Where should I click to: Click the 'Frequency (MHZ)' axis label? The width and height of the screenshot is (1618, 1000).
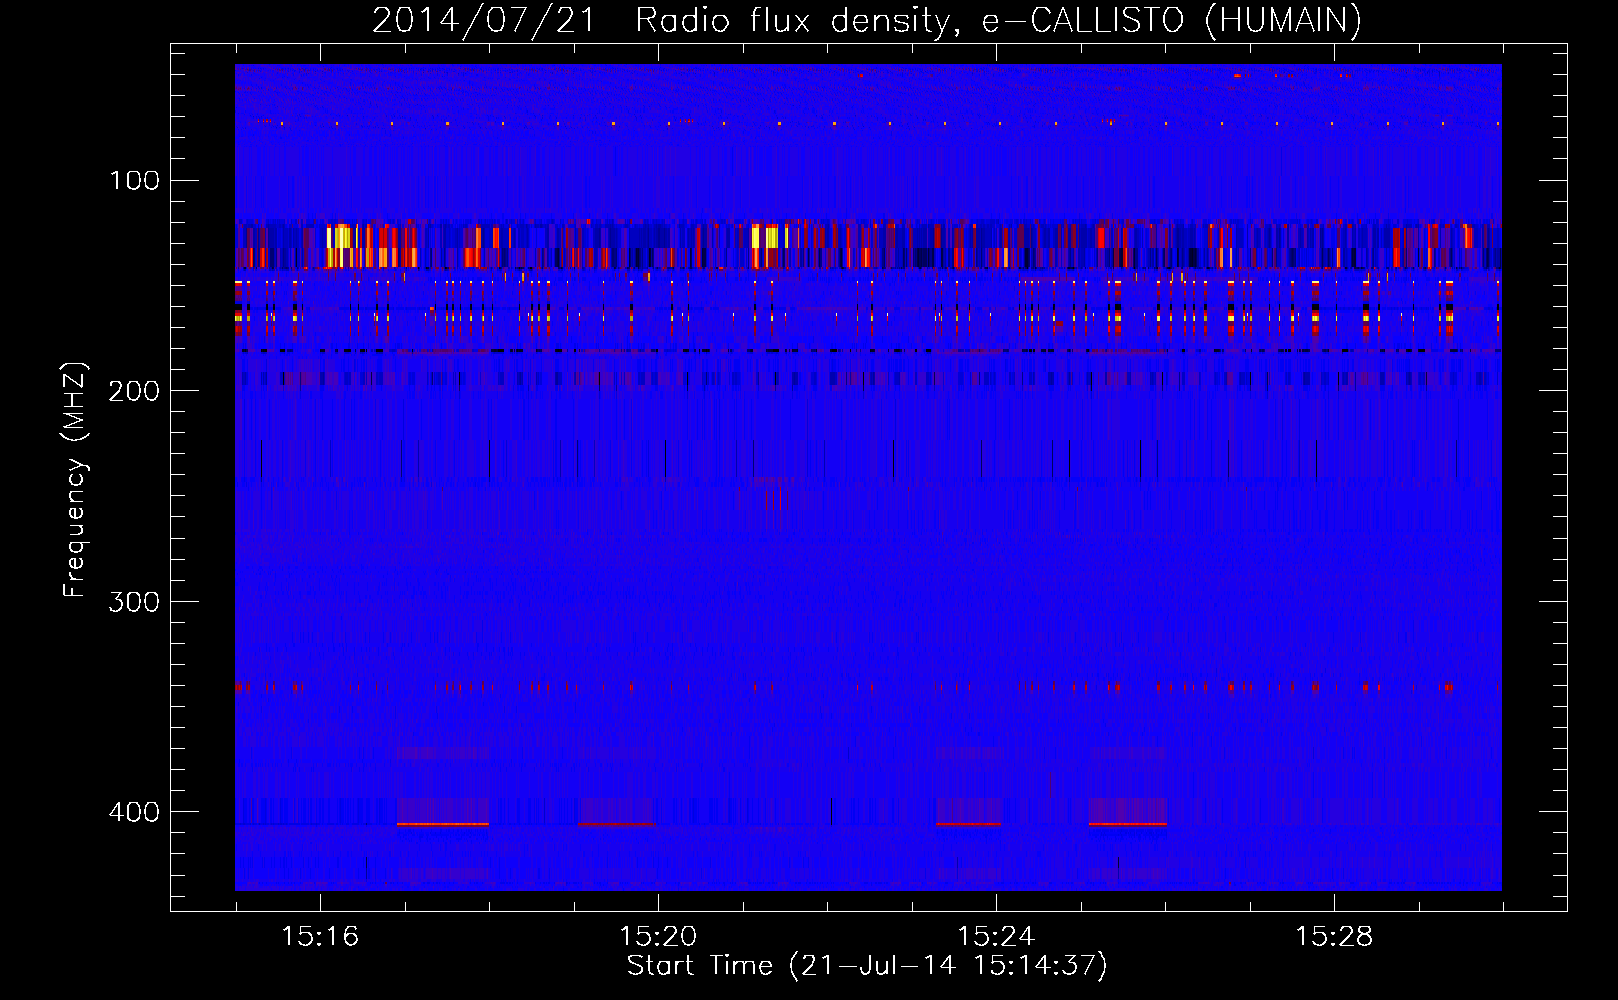[75, 480]
